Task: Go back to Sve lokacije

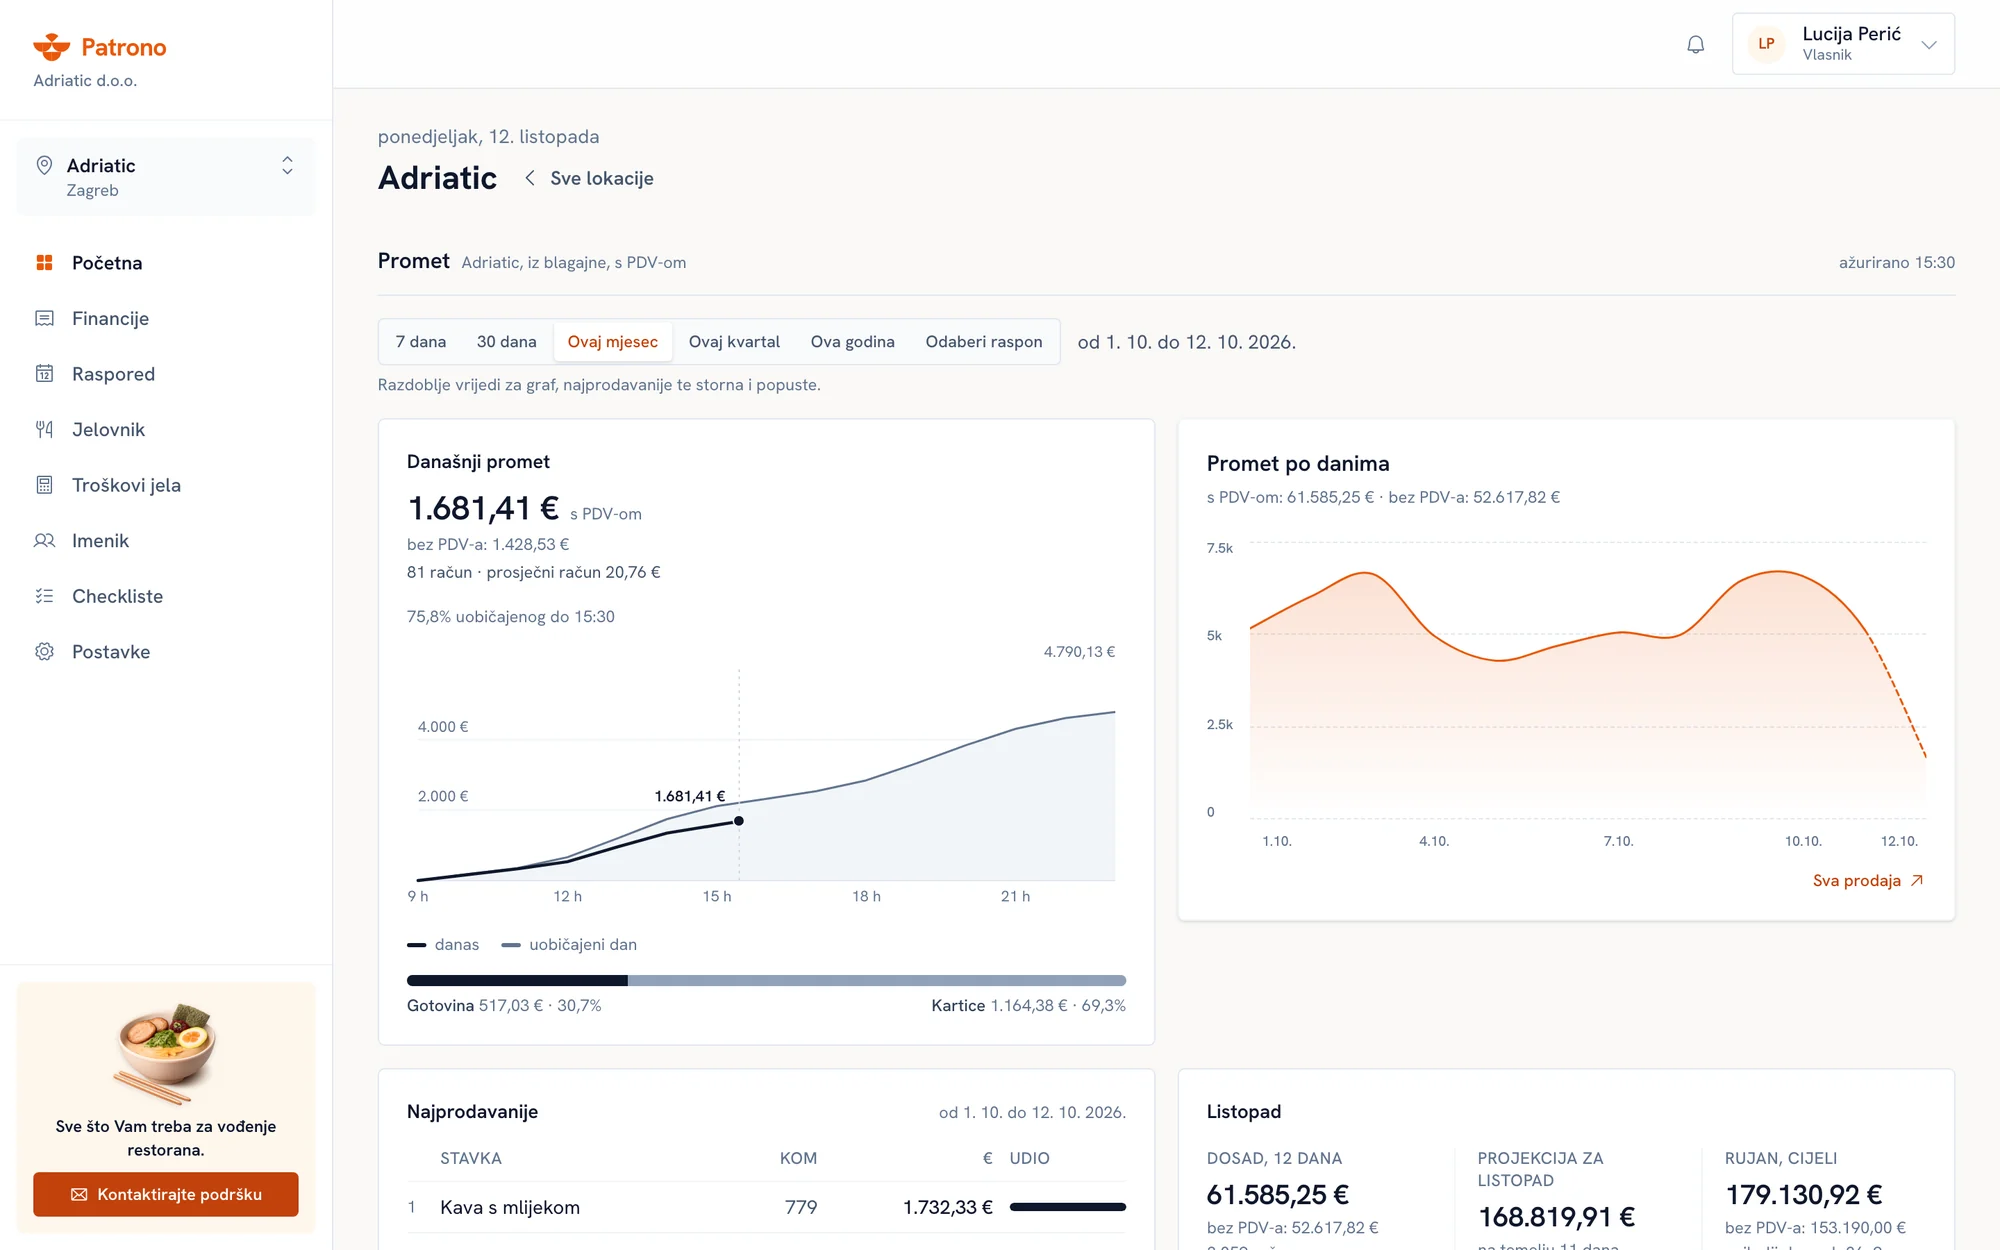Action: point(589,178)
